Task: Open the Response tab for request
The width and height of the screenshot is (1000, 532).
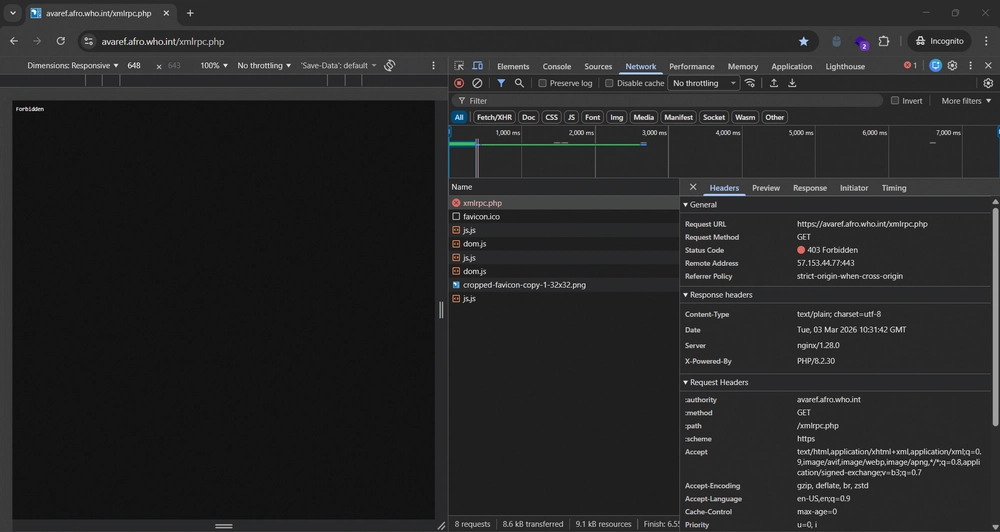Action: [809, 188]
